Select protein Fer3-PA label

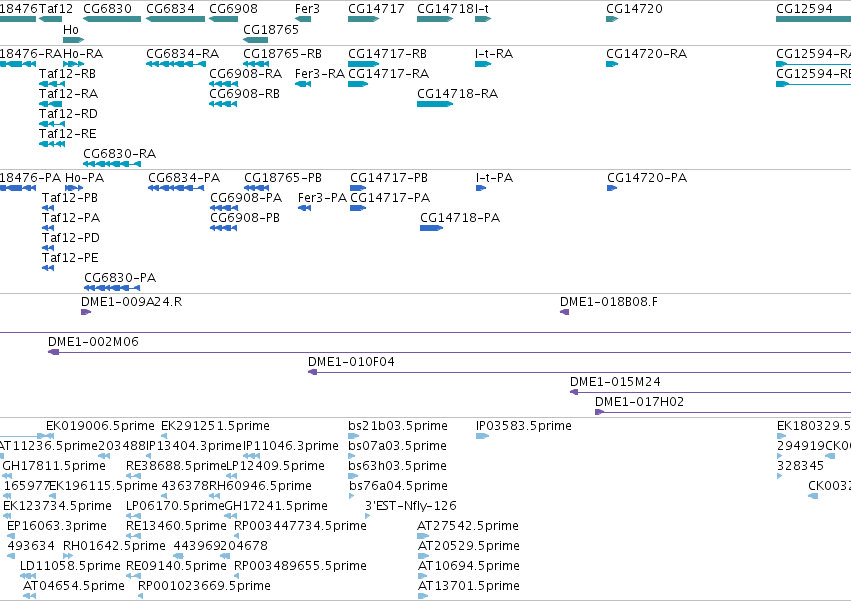pos(322,198)
